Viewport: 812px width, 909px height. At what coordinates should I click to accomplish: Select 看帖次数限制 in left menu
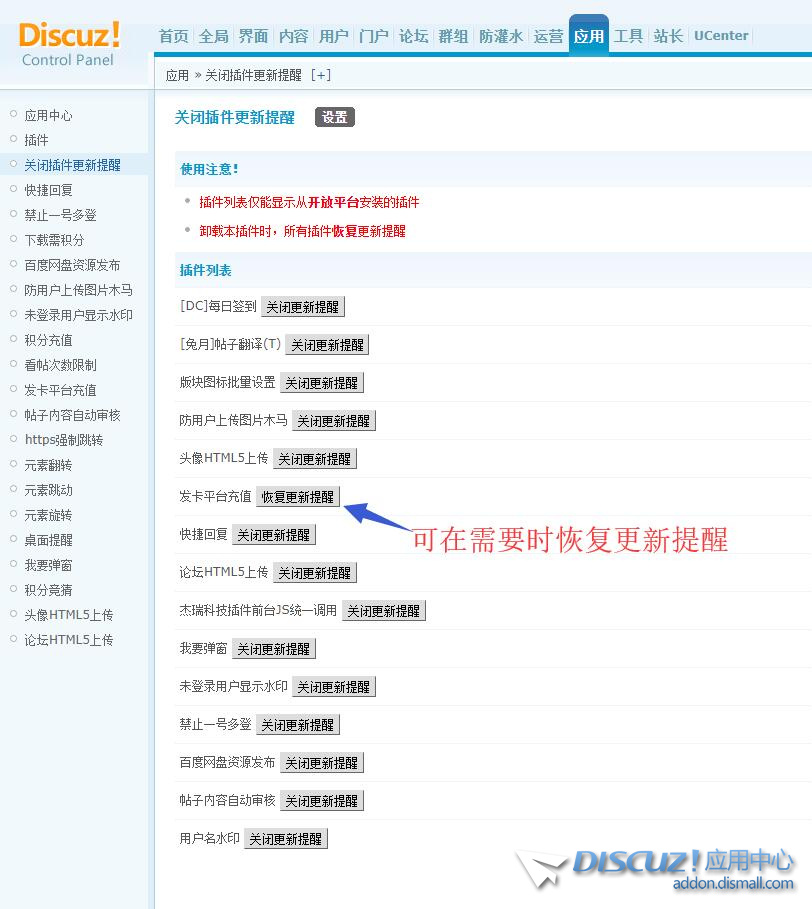[x=60, y=365]
